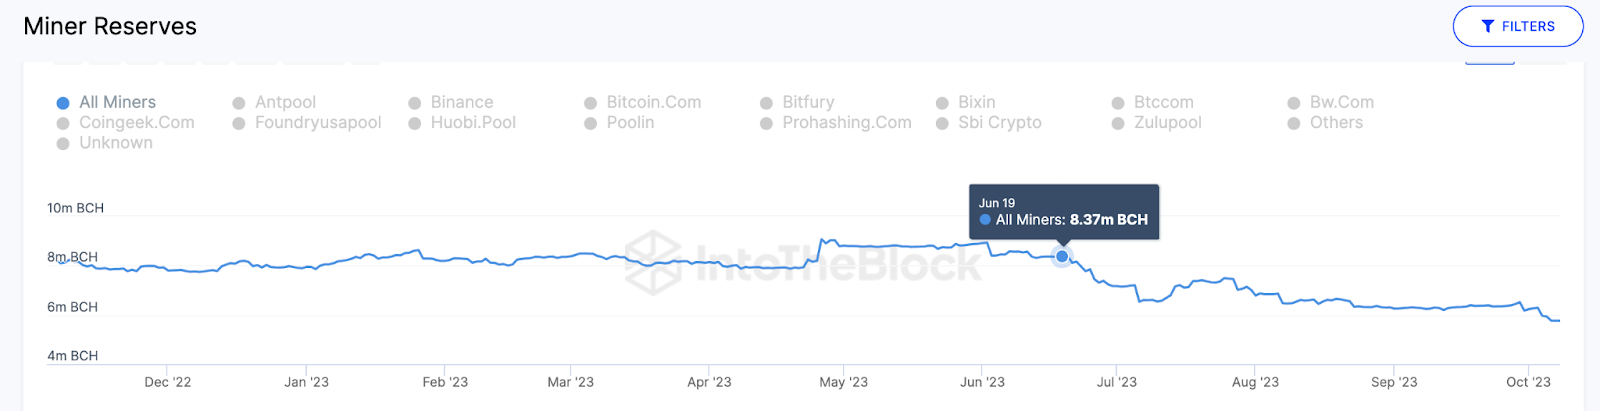Image resolution: width=1600 pixels, height=411 pixels.
Task: Click the Jun 19 data point marker
Action: coord(1062,257)
